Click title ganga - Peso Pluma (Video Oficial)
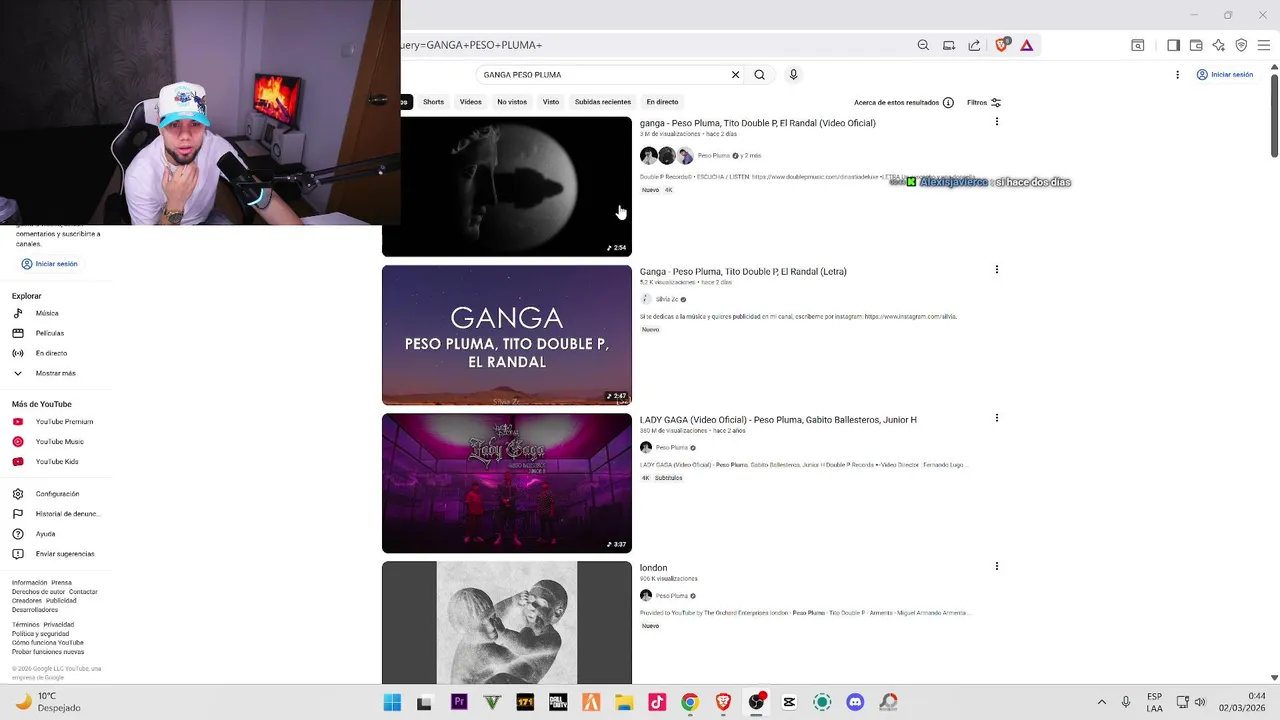1280x720 pixels. click(758, 123)
